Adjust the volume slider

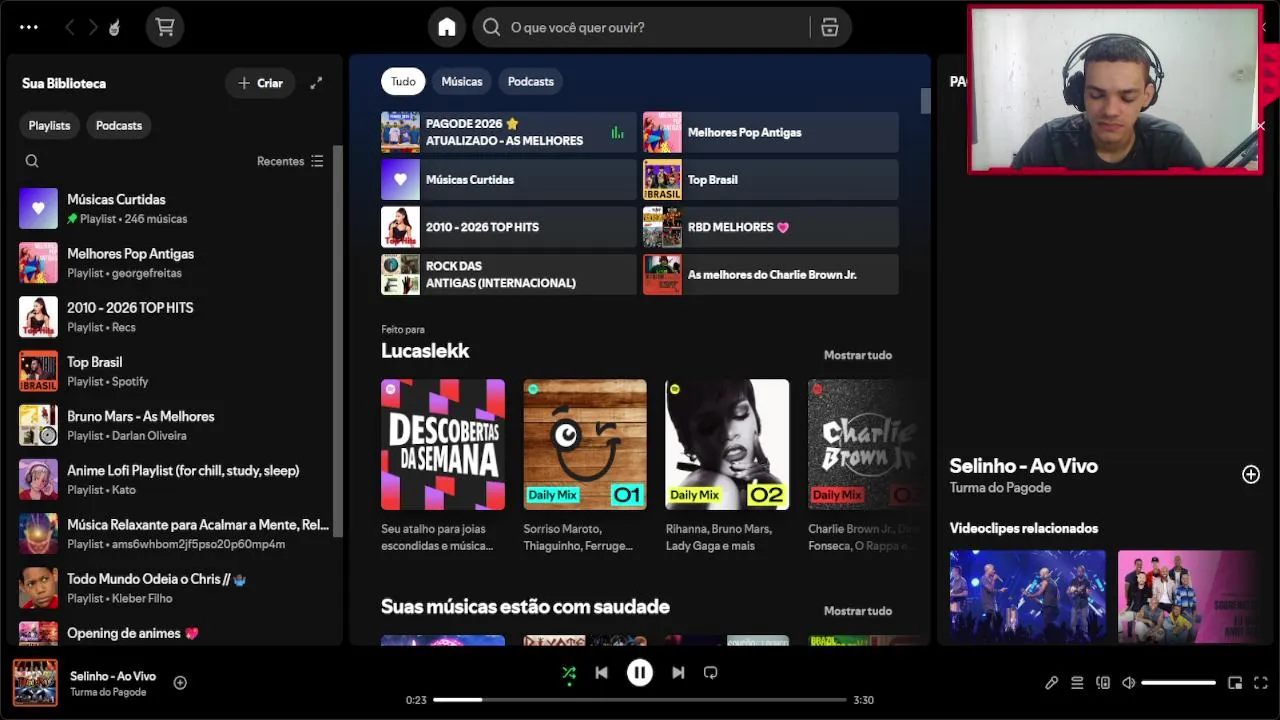1179,683
